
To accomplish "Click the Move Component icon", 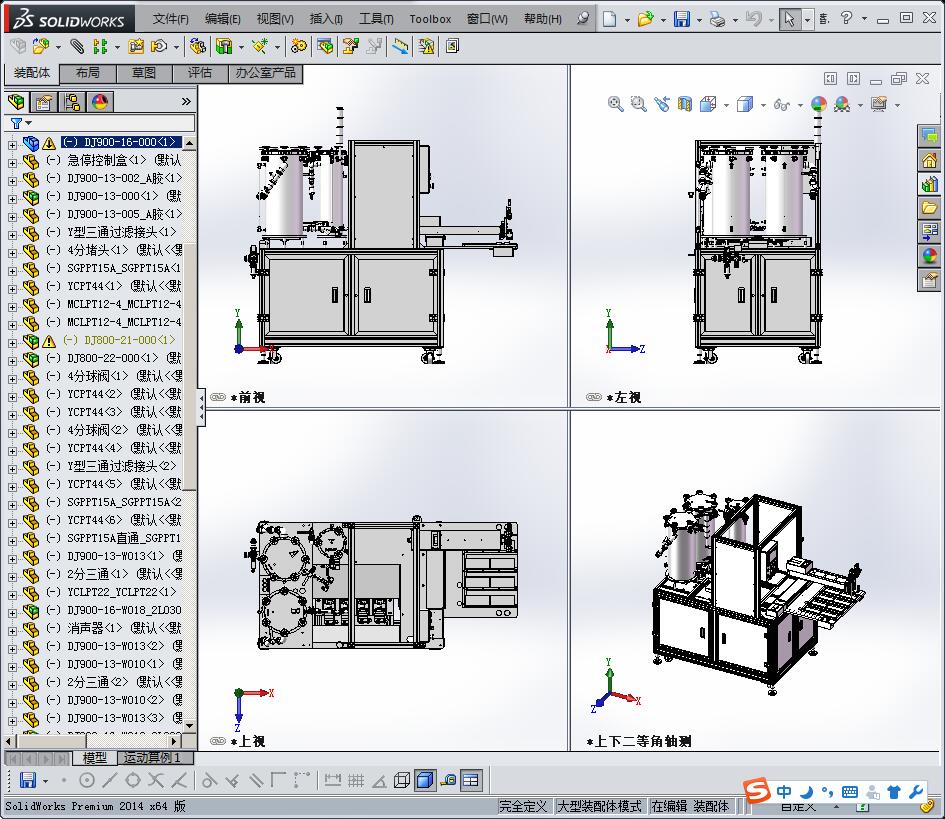I will (x=159, y=46).
